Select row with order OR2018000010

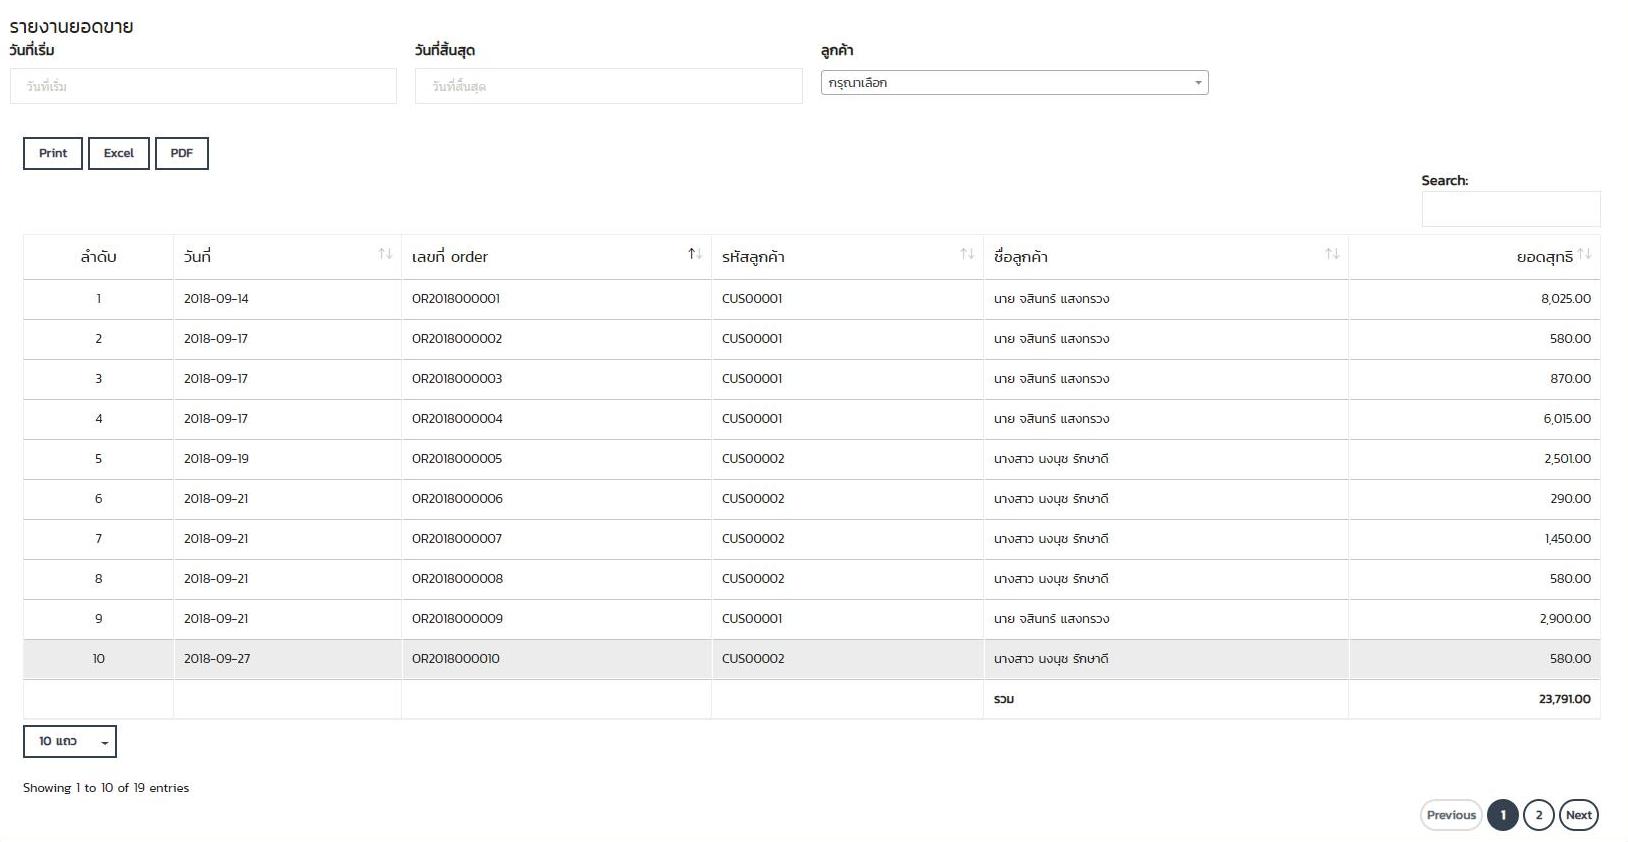coord(456,659)
